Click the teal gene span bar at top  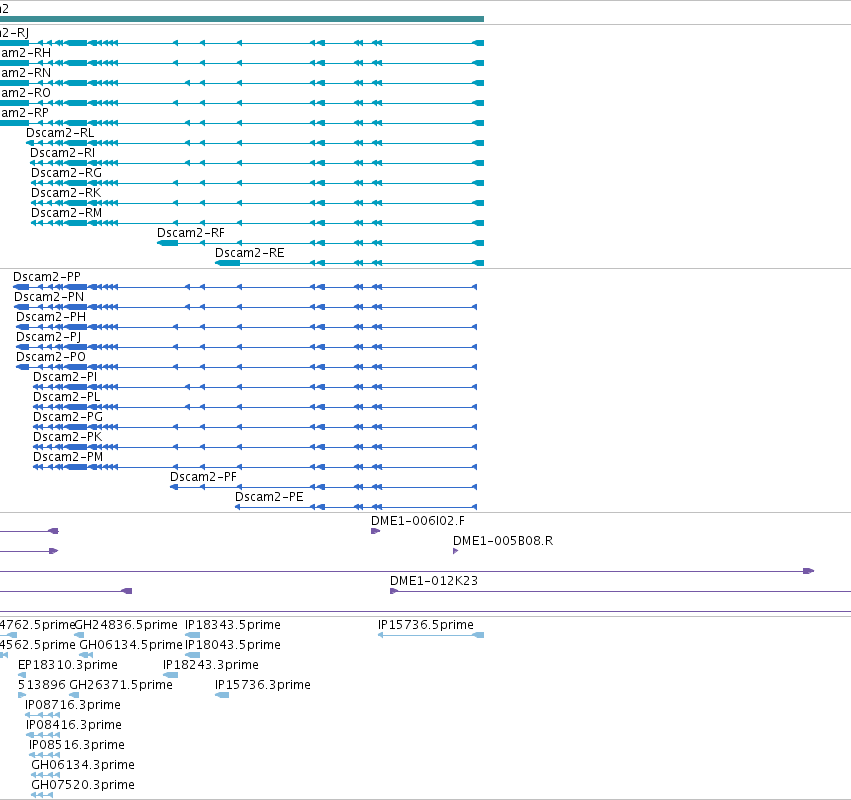click(242, 19)
